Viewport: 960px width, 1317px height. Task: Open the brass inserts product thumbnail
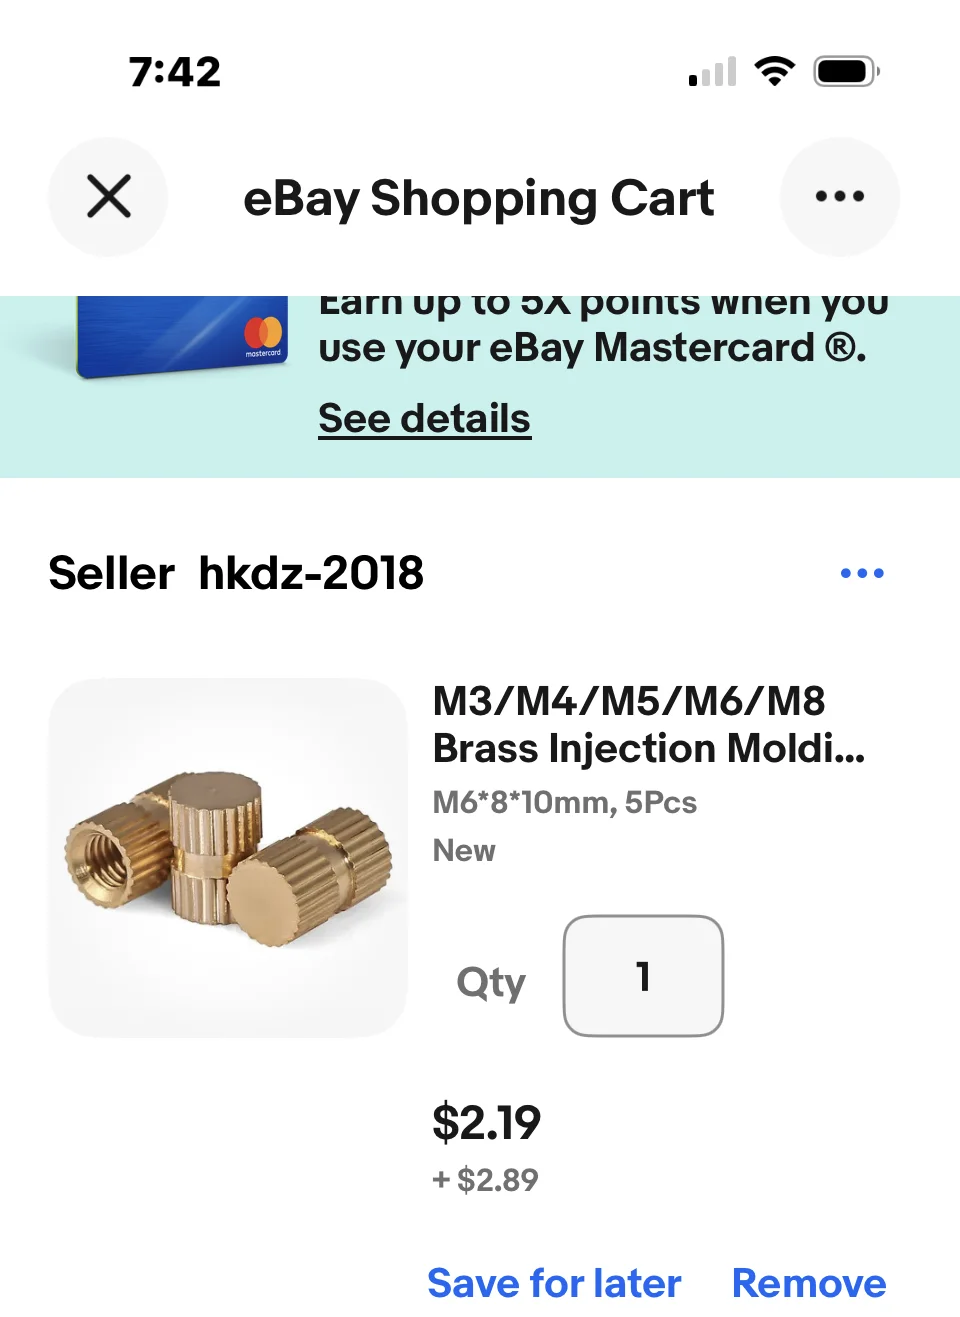coord(228,857)
